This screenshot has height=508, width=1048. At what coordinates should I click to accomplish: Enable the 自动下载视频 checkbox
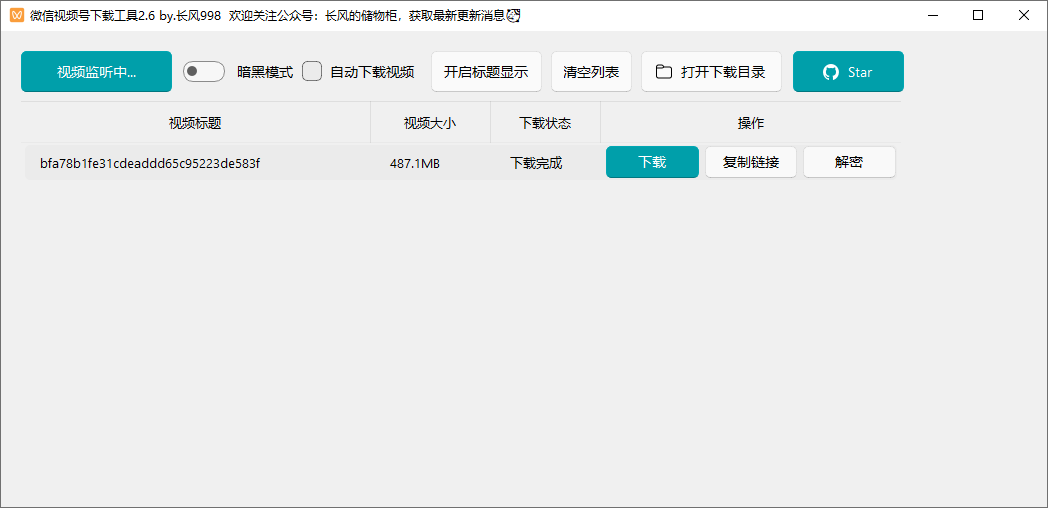(312, 72)
